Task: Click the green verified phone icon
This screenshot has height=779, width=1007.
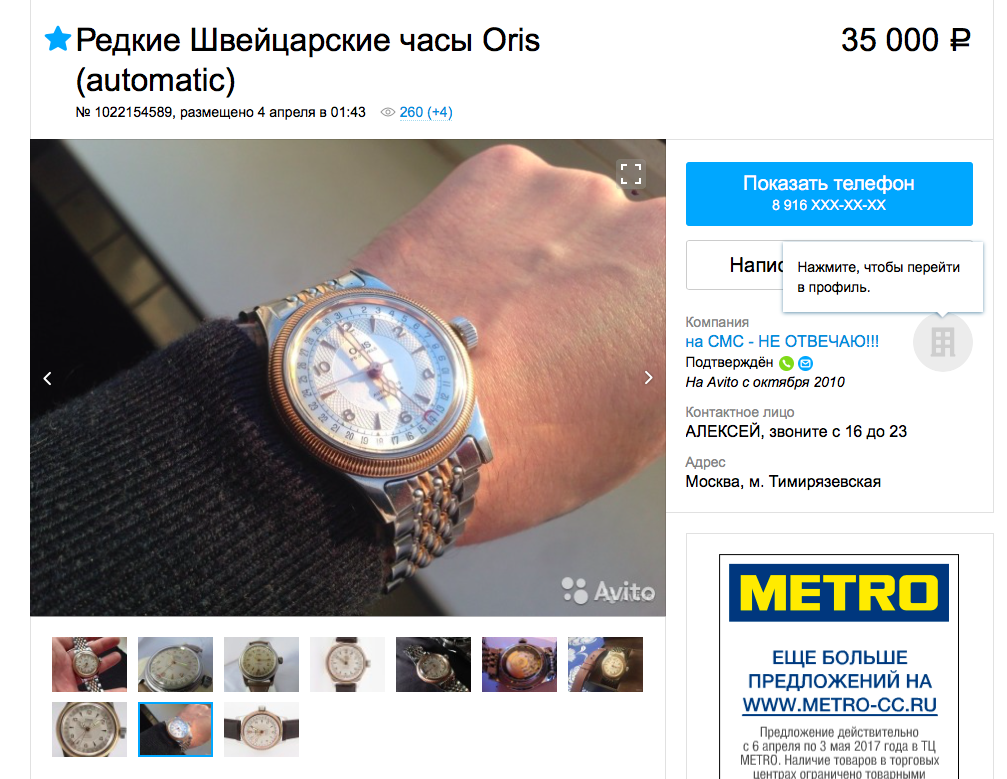Action: point(786,363)
